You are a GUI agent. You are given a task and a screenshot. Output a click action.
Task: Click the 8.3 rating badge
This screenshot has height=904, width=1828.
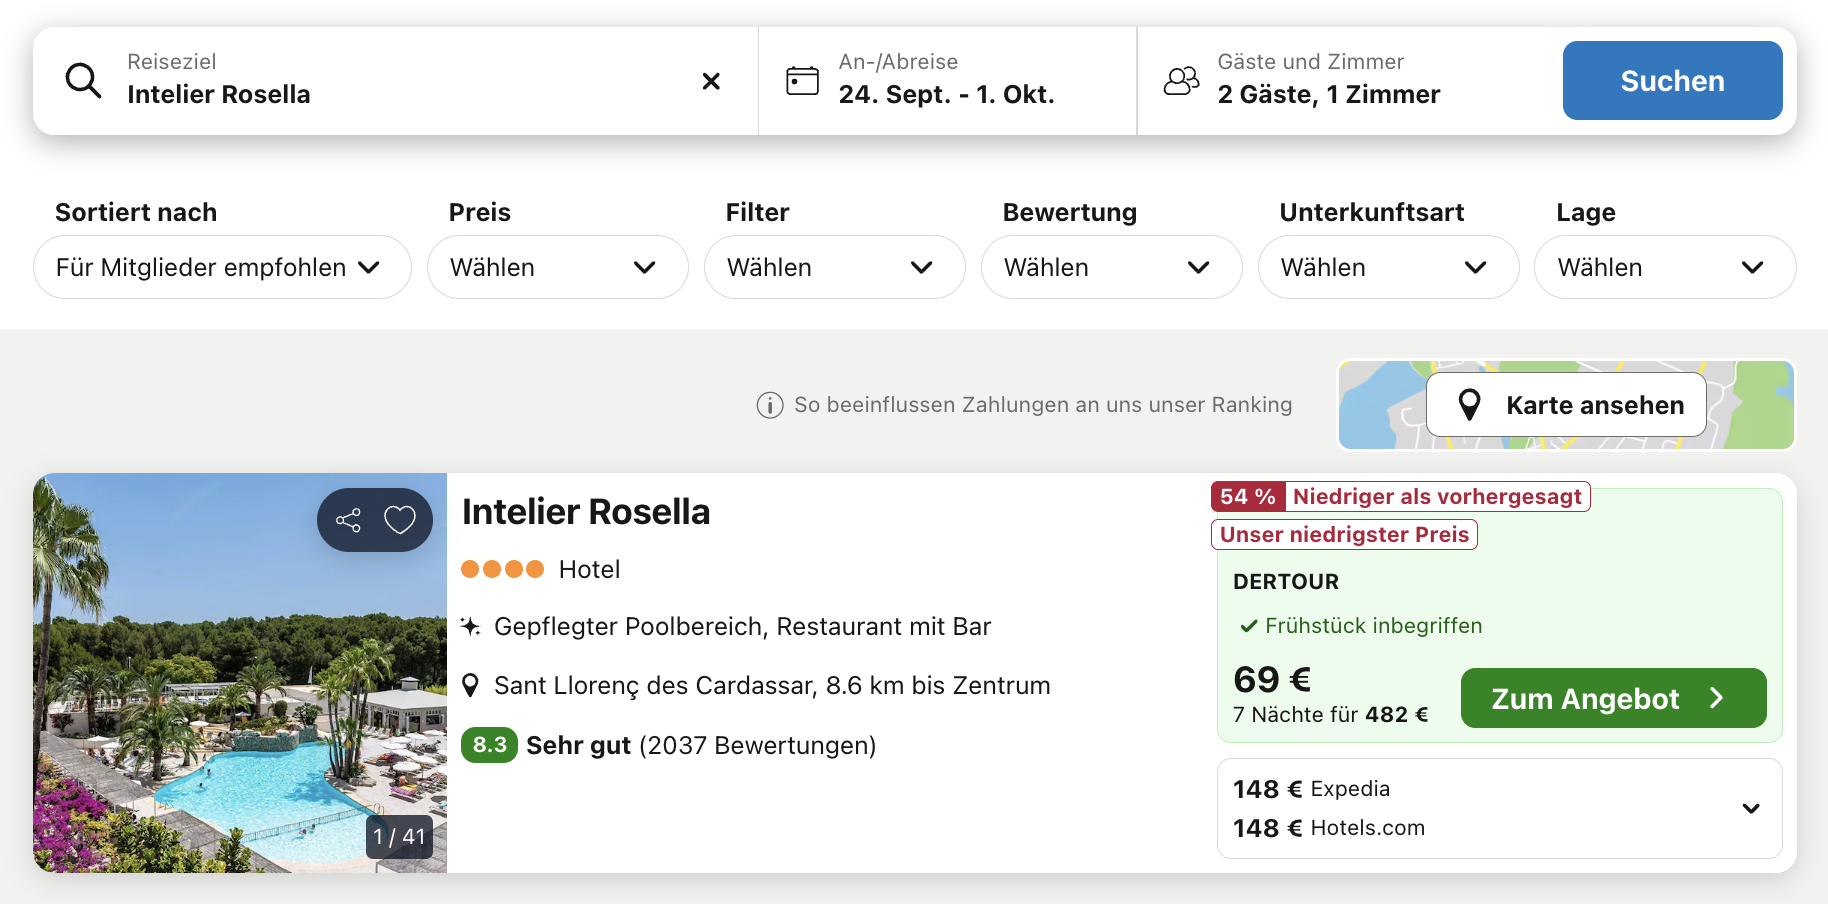click(489, 745)
